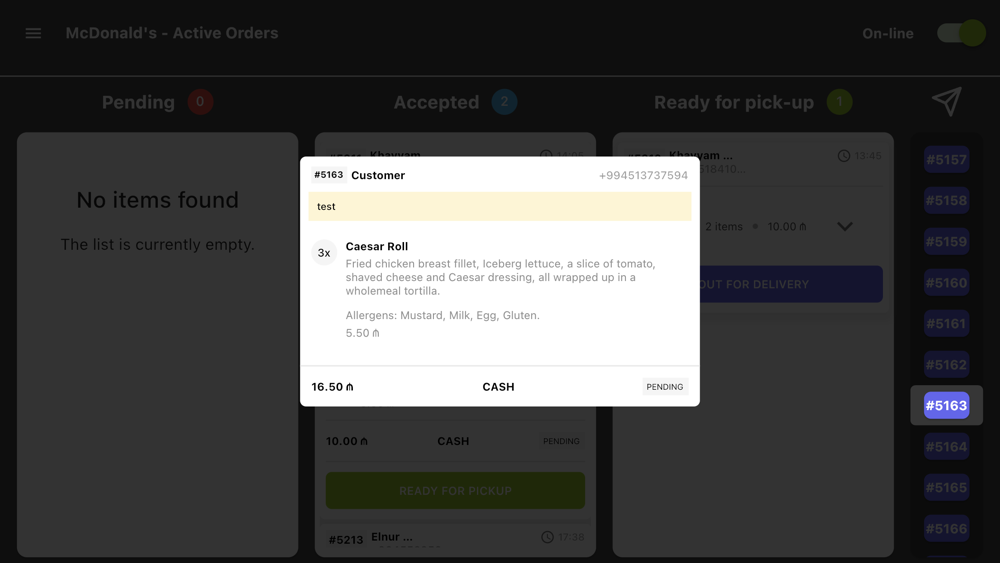Choose order #5162 chip

point(946,365)
